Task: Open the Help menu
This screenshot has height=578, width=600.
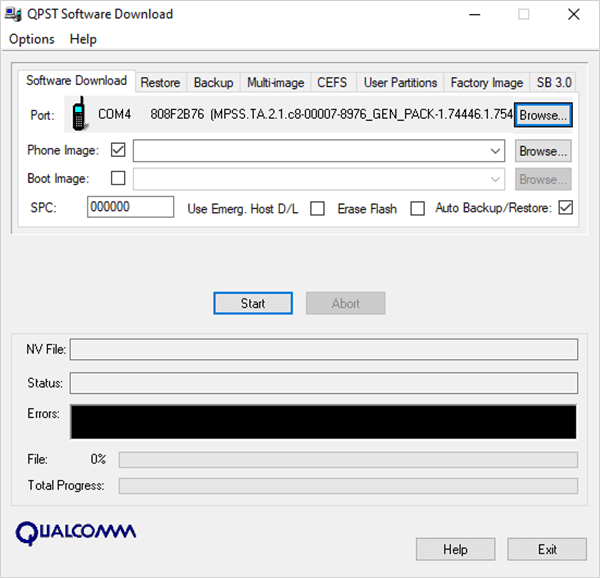Action: click(x=84, y=39)
